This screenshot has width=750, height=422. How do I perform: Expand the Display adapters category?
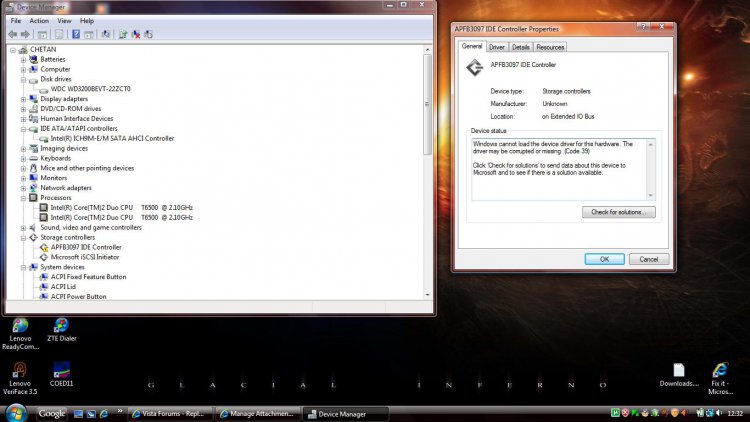pos(23,100)
